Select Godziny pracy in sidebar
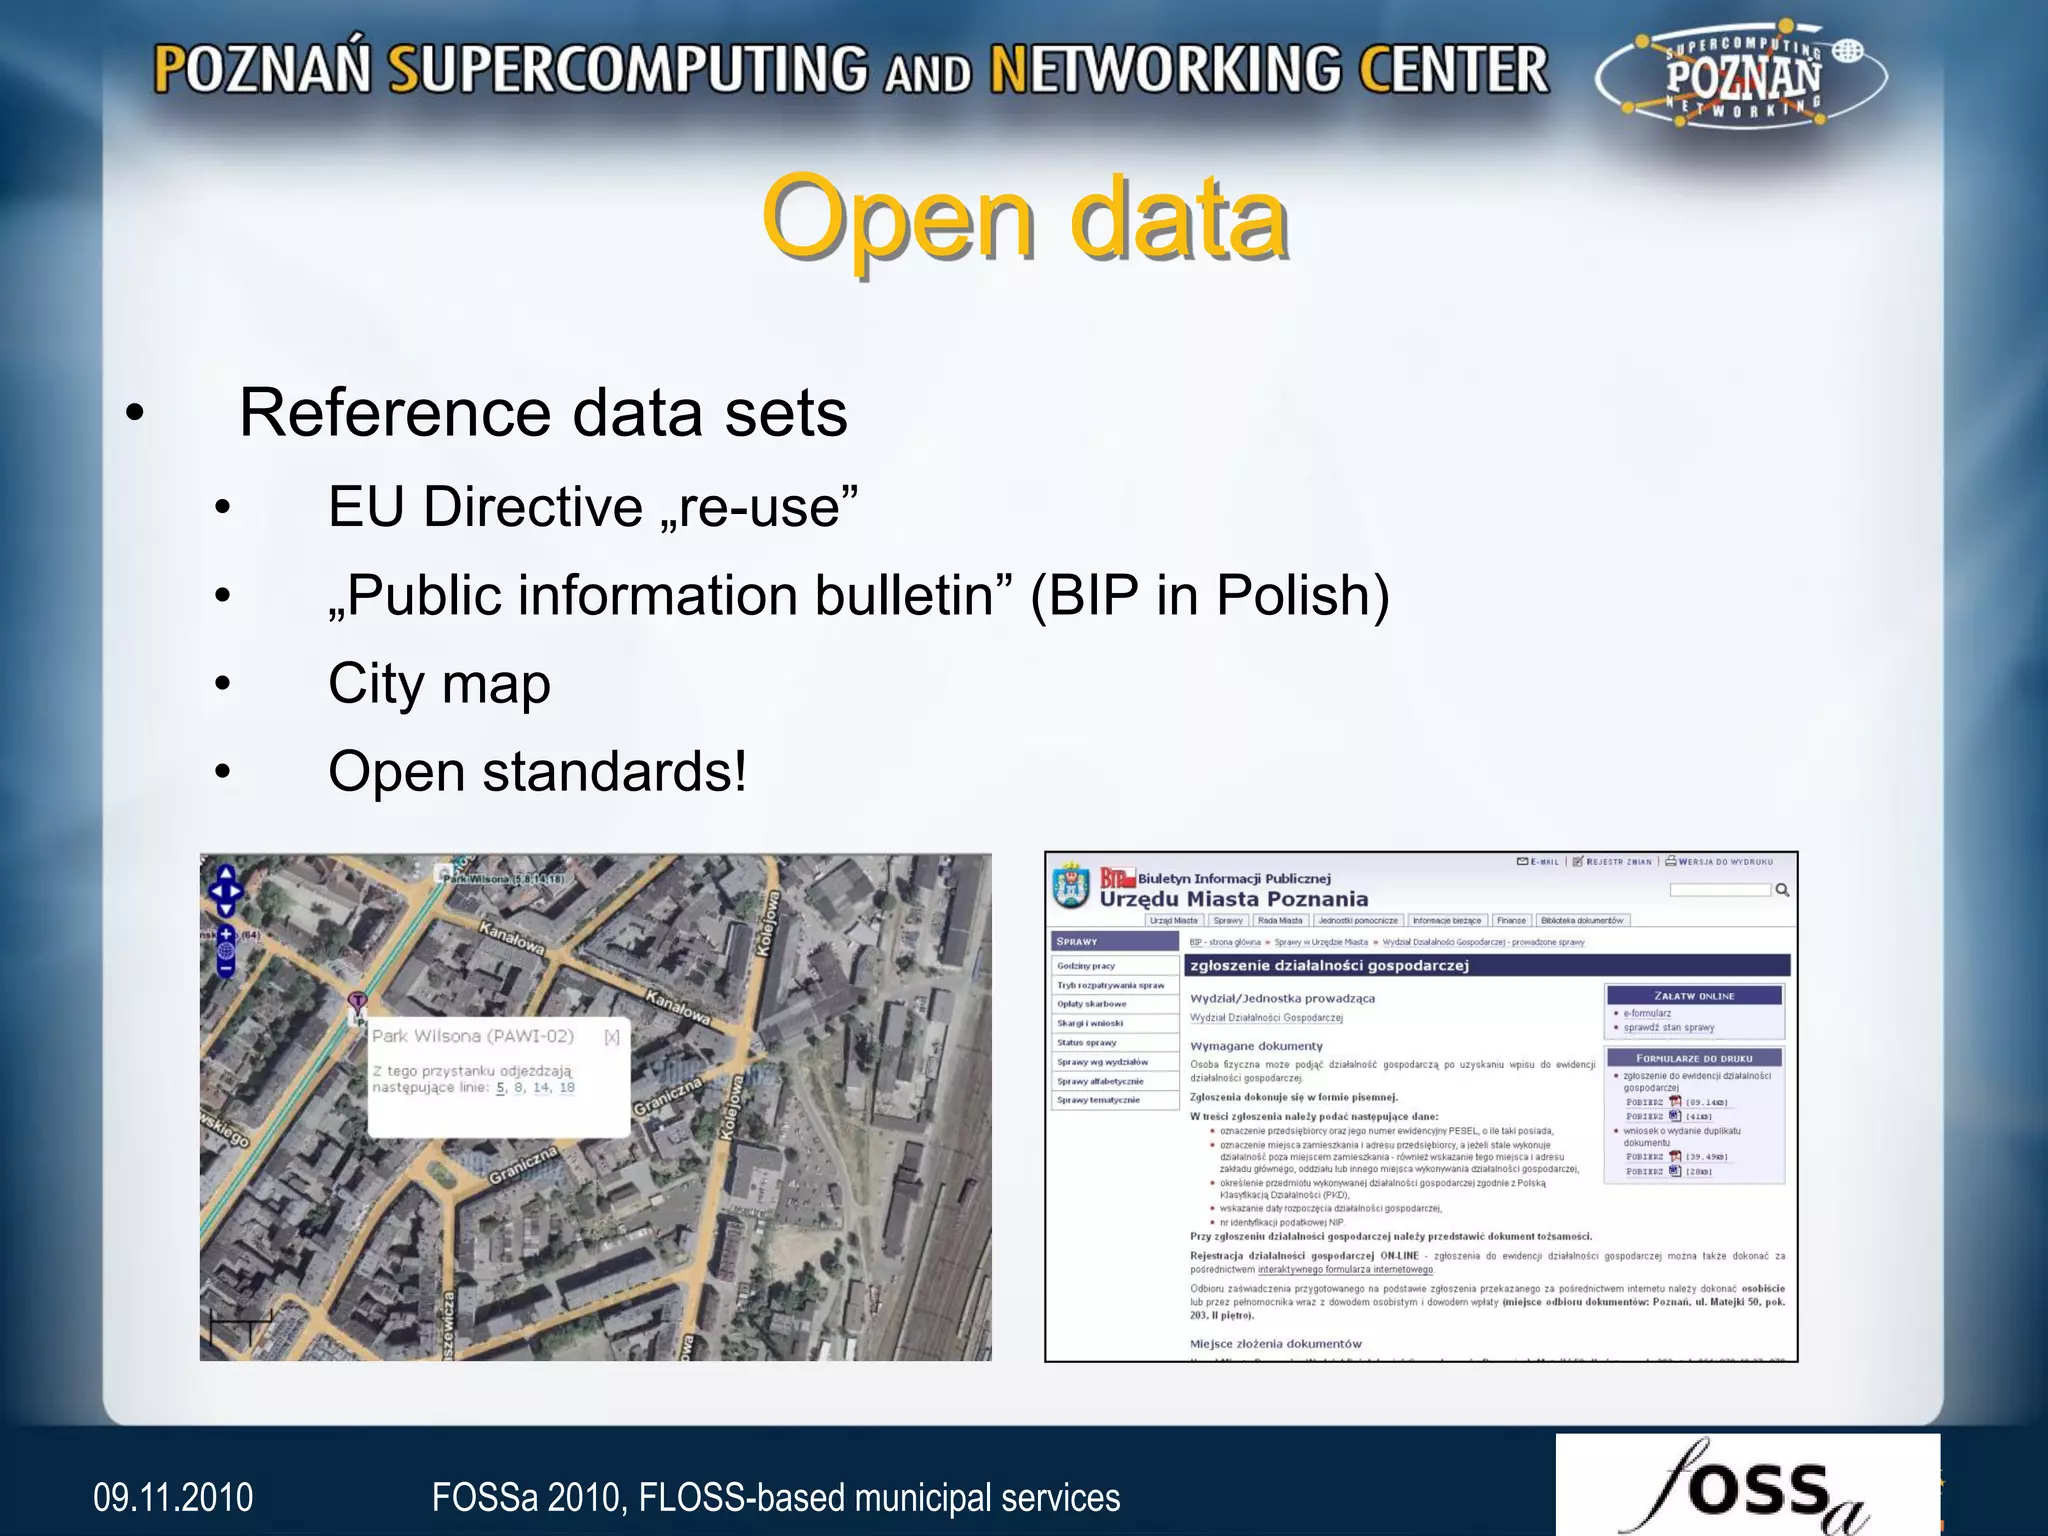Screen dimensions: 2048x1536 click(1115, 966)
